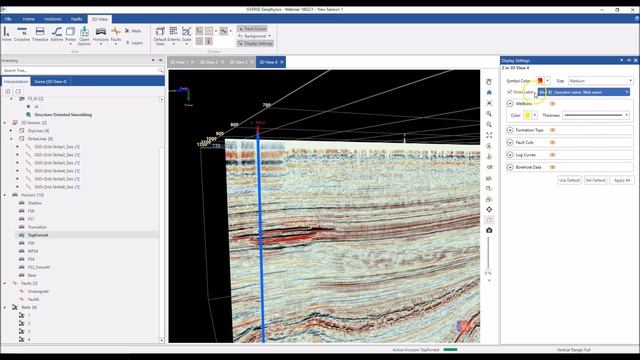Add an Arbline from the ribbon
The height and width of the screenshot is (360, 640).
click(57, 34)
